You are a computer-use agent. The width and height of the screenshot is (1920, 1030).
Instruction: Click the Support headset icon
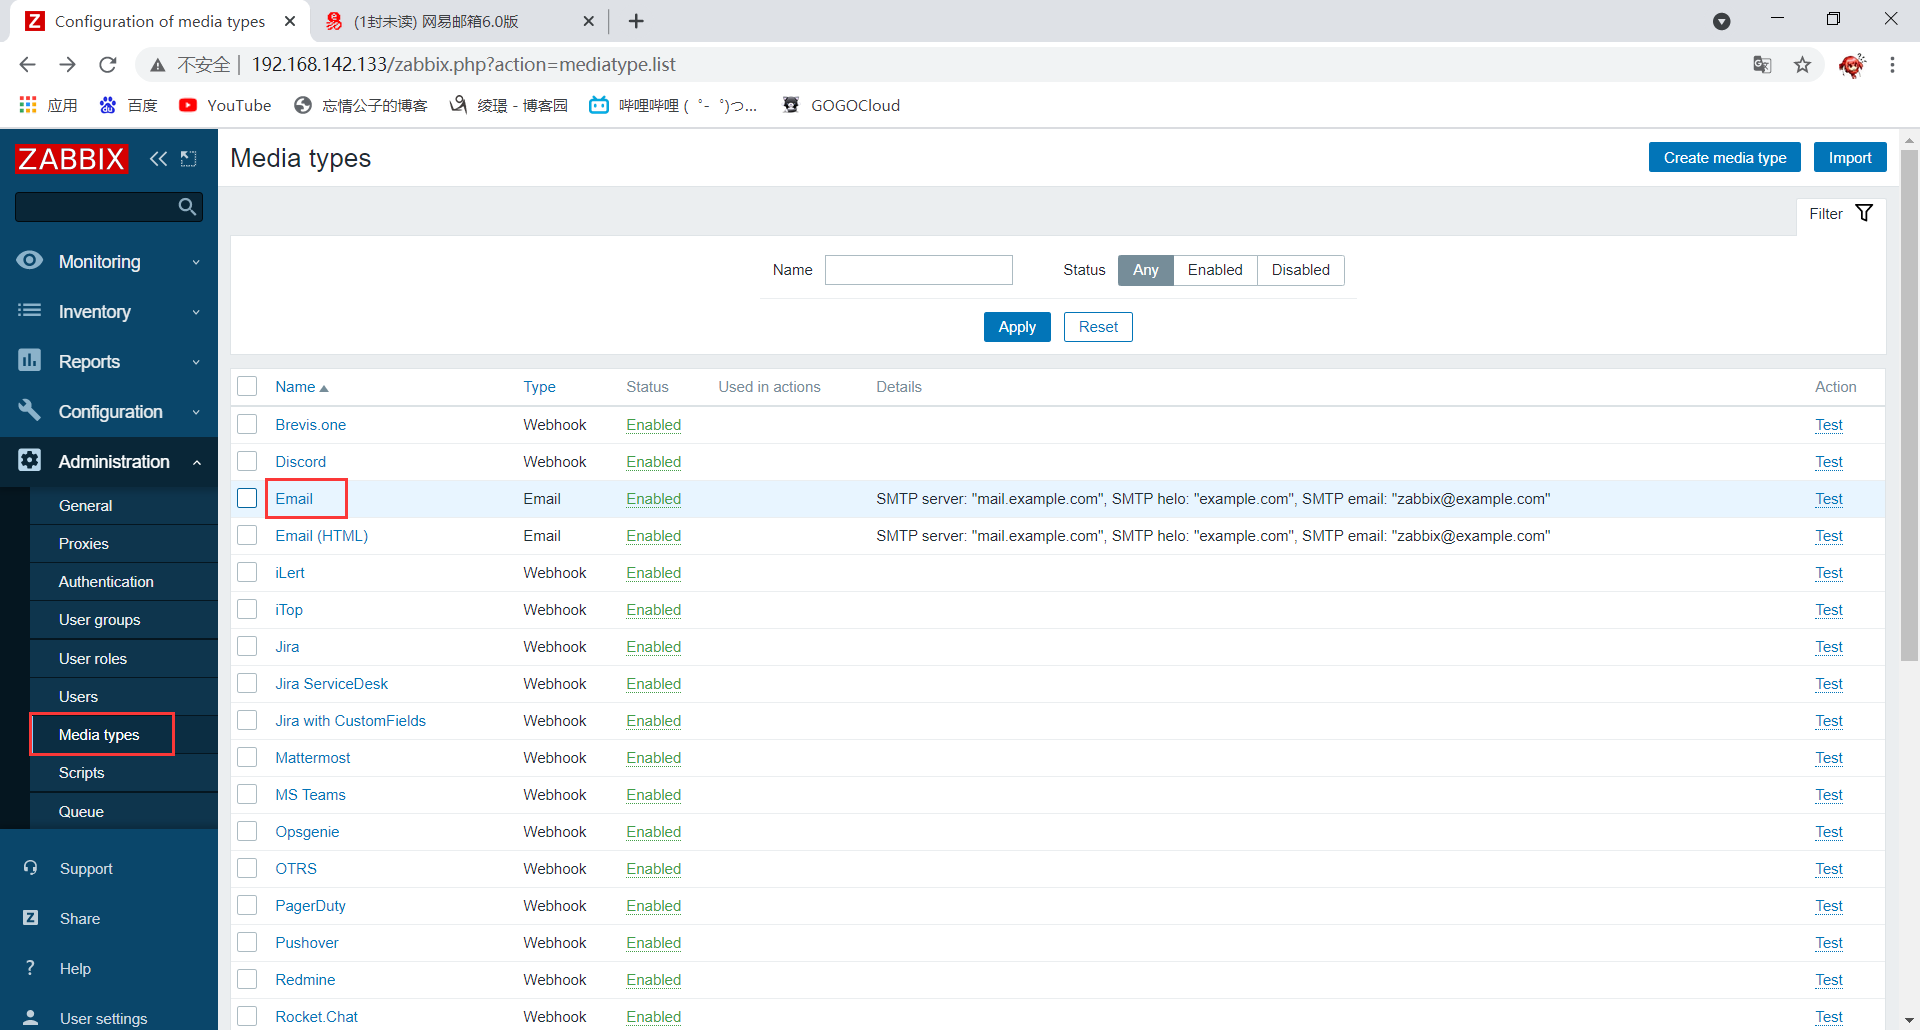point(30,868)
